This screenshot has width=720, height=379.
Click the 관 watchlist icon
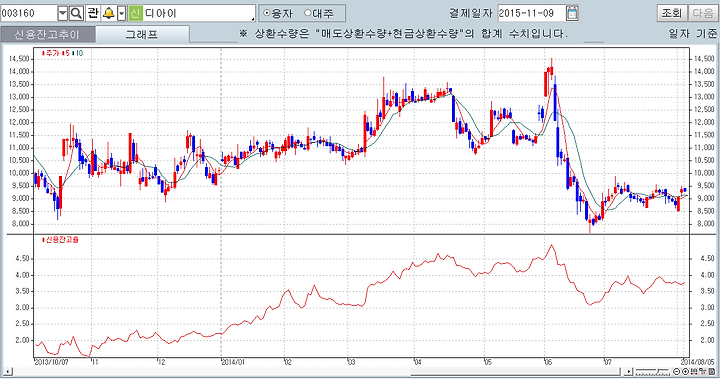pyautogui.click(x=92, y=13)
